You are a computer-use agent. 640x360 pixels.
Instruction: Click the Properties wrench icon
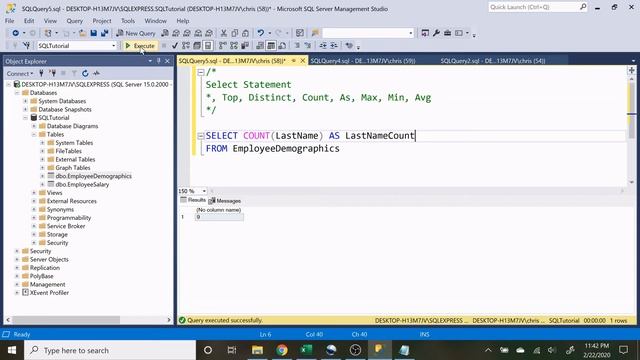click(436, 33)
